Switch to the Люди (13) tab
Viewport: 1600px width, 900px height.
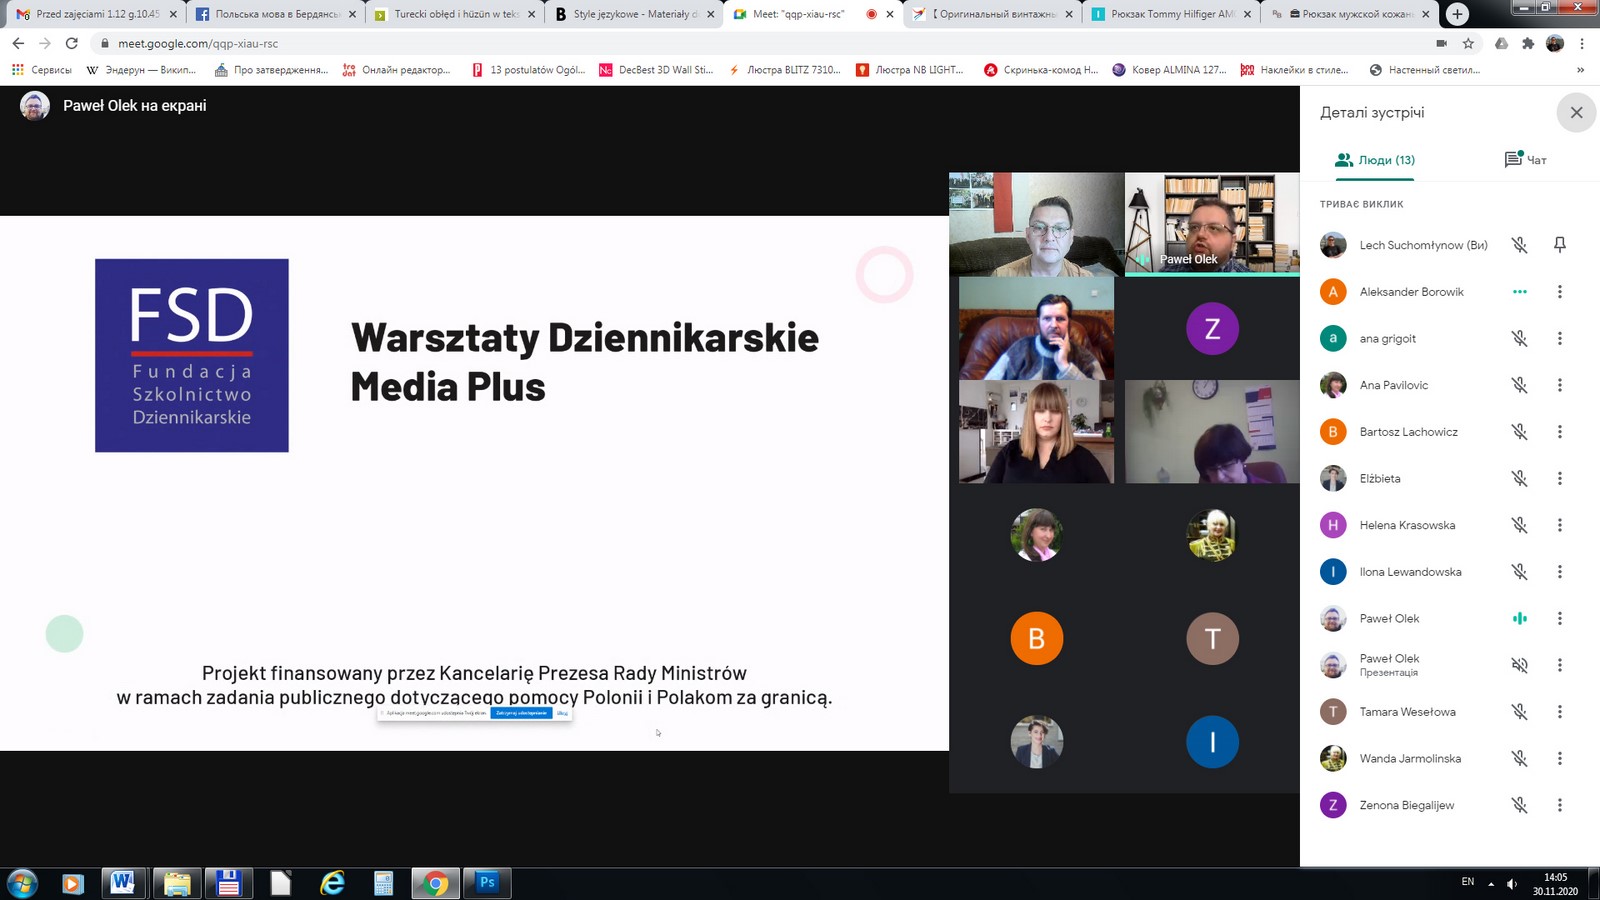(x=1375, y=160)
